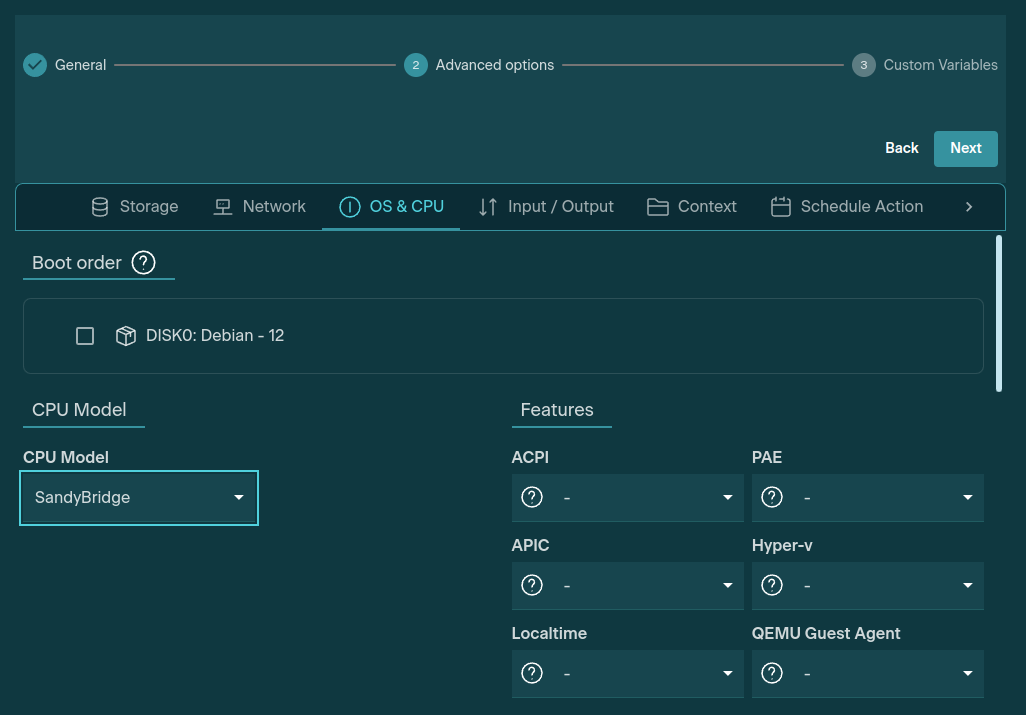Open the Schedule Action tab
The height and width of the screenshot is (715, 1026).
click(x=846, y=207)
